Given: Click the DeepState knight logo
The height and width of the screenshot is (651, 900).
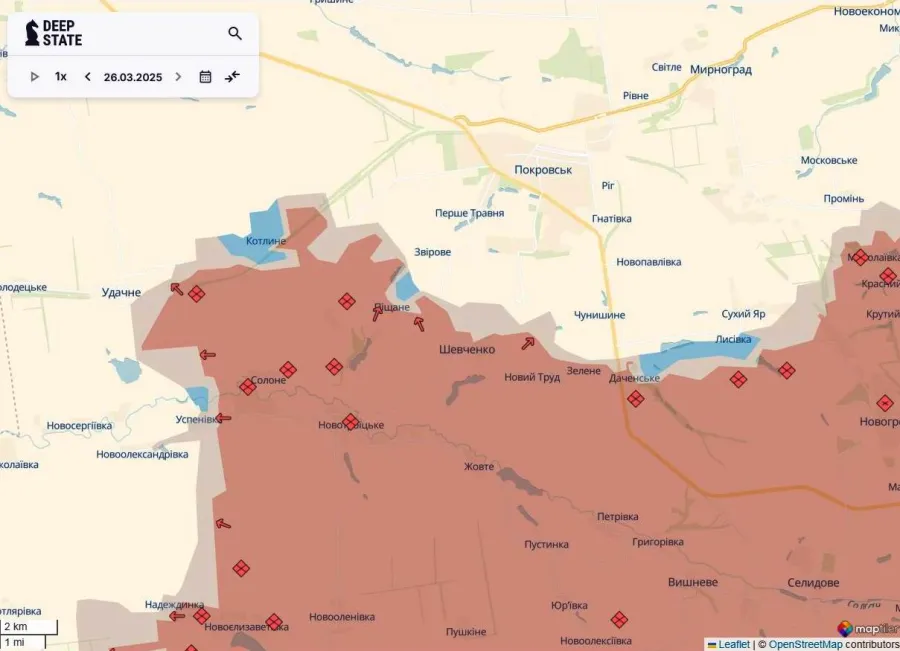Looking at the screenshot, I should 32,33.
